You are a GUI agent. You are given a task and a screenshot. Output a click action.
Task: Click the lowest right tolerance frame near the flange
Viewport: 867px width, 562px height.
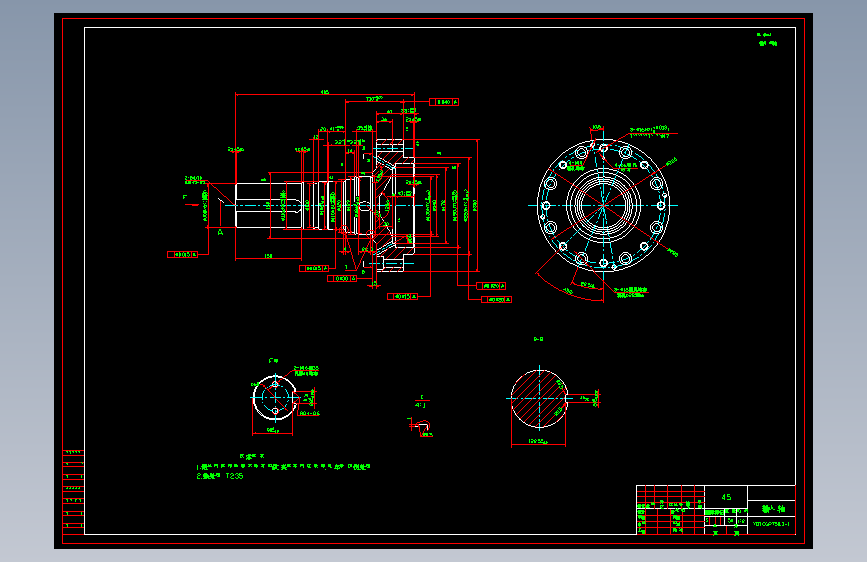pyautogui.click(x=497, y=299)
